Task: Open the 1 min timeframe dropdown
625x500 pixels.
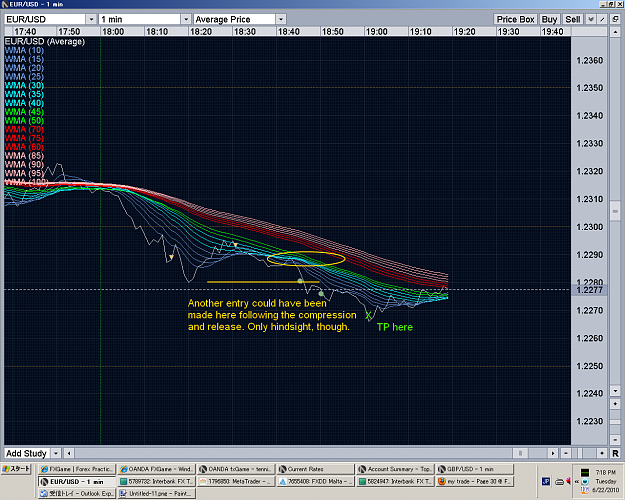Action: [x=186, y=19]
